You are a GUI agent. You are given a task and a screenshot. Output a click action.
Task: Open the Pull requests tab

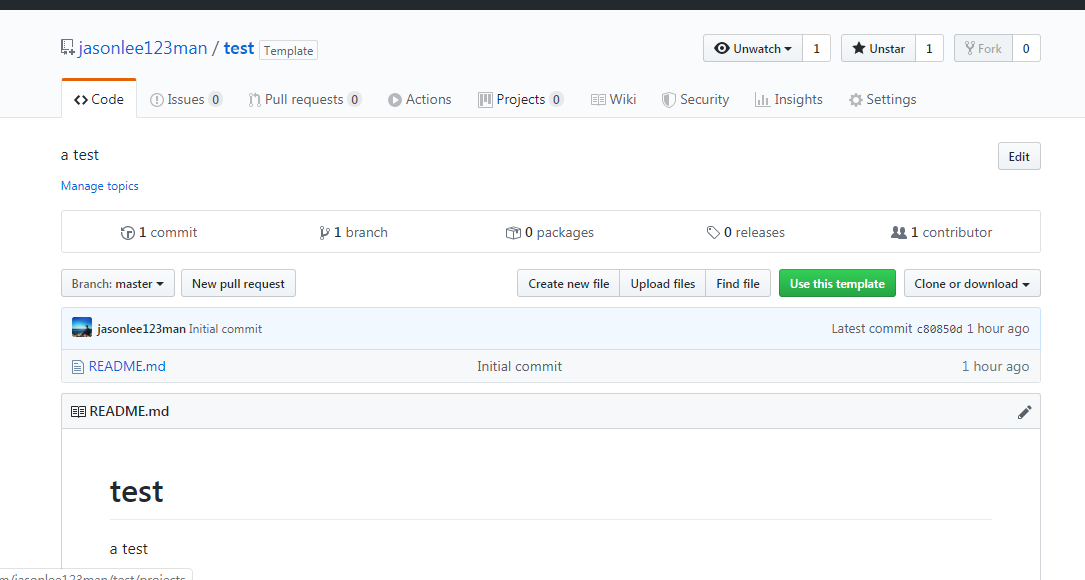pos(304,100)
